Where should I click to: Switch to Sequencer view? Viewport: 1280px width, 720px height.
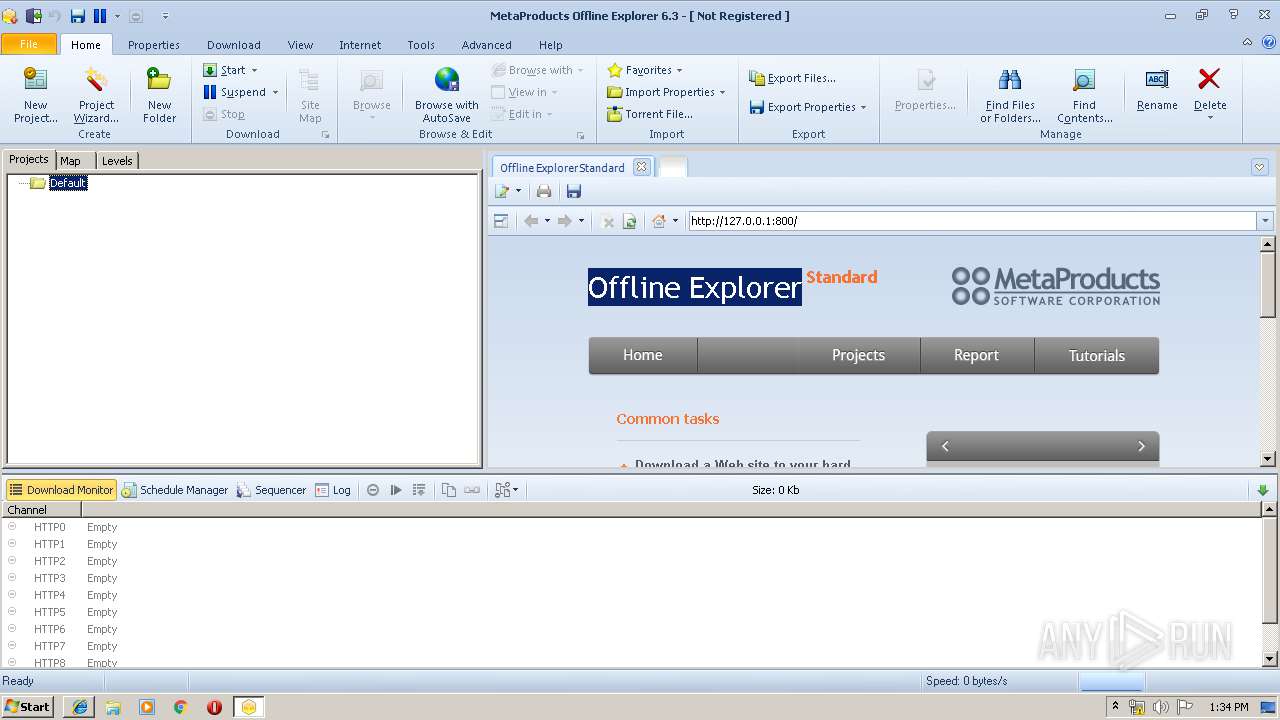coord(271,490)
